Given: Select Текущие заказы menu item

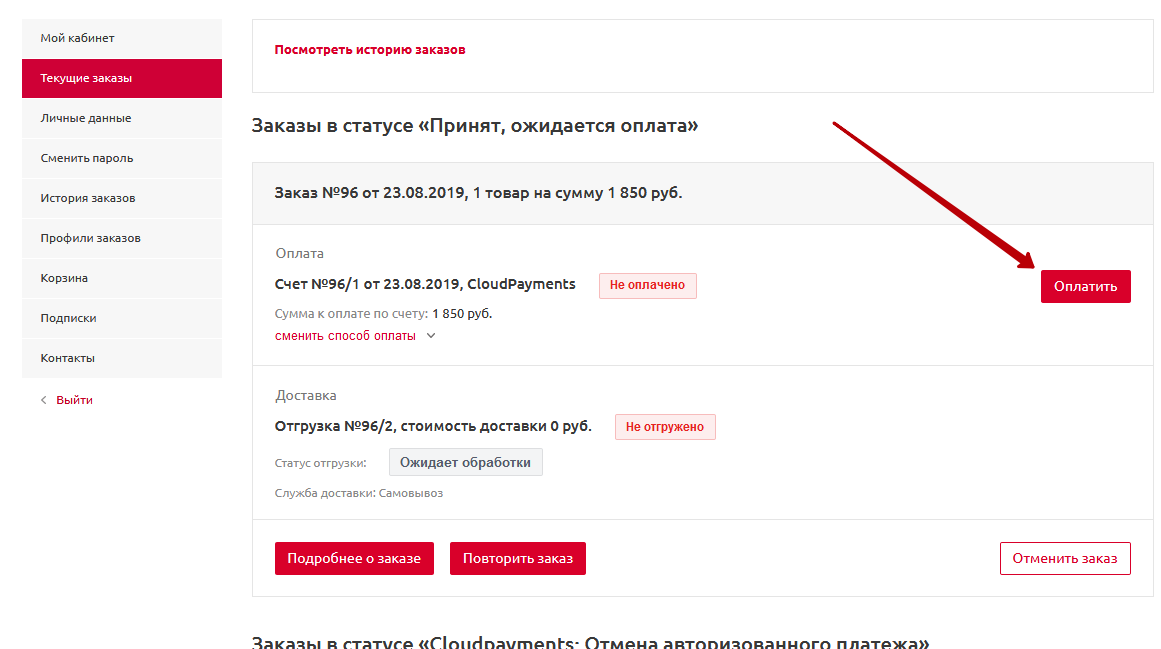Looking at the screenshot, I should 121,78.
